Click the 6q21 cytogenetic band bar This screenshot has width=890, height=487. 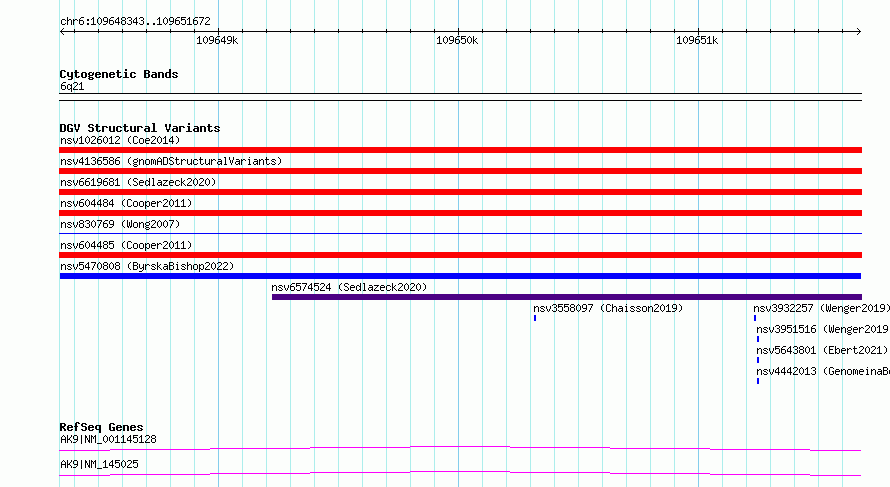(460, 97)
